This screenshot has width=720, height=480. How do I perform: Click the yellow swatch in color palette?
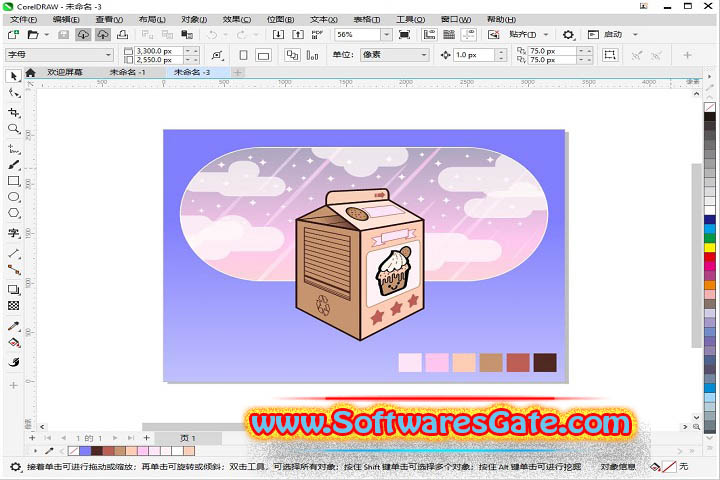(x=710, y=248)
